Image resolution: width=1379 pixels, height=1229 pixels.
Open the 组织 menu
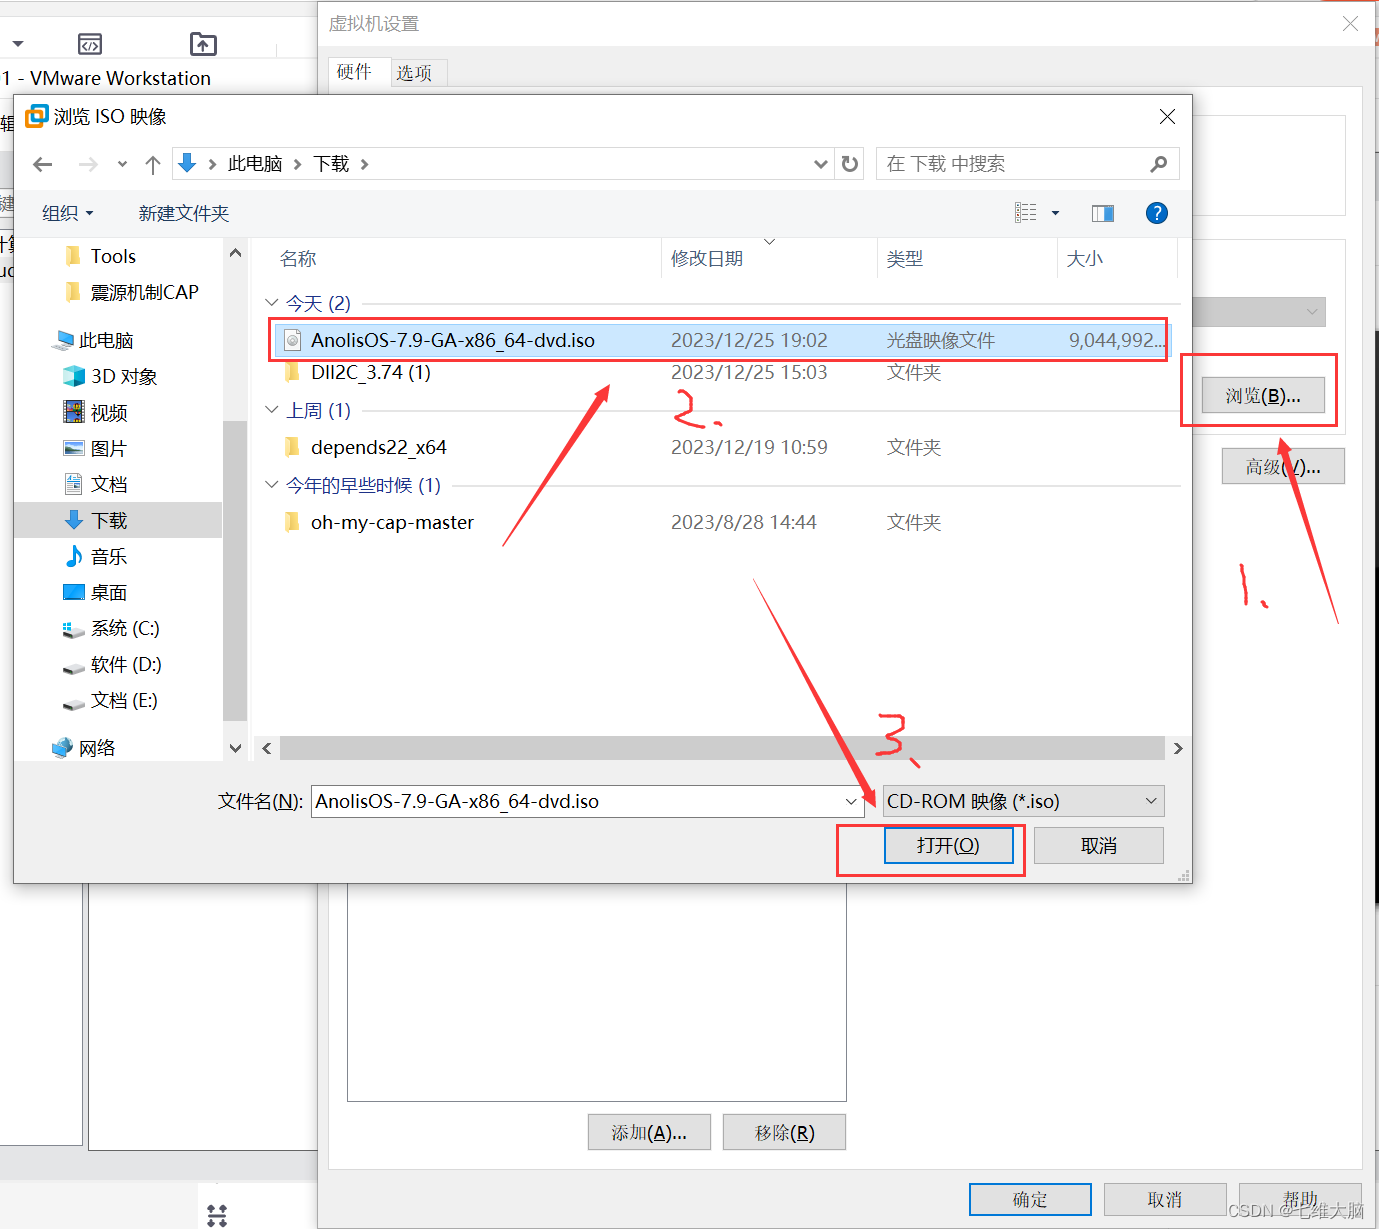(67, 213)
